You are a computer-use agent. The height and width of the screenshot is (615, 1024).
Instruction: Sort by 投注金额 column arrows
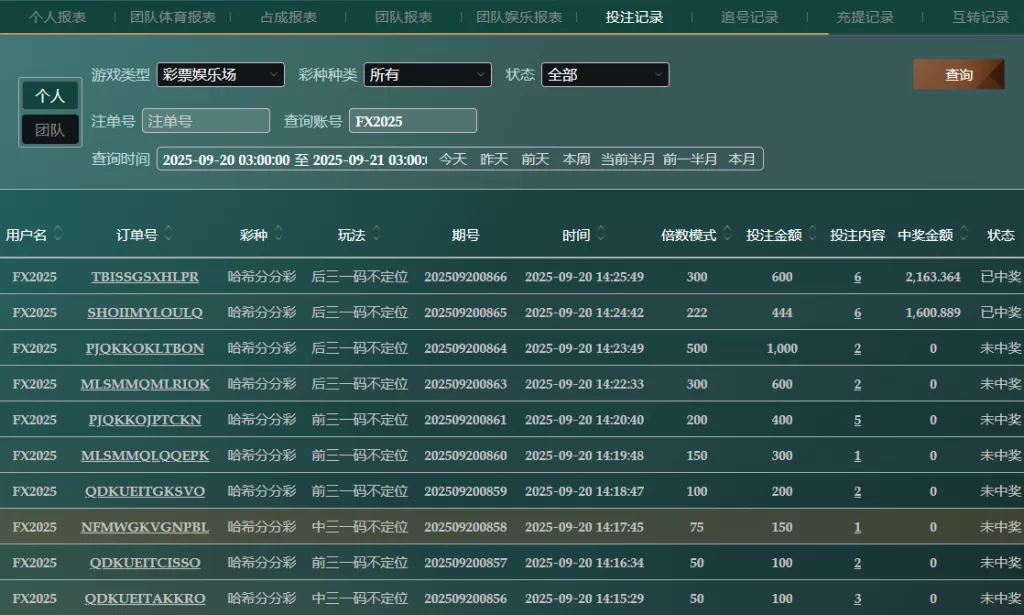coord(812,234)
